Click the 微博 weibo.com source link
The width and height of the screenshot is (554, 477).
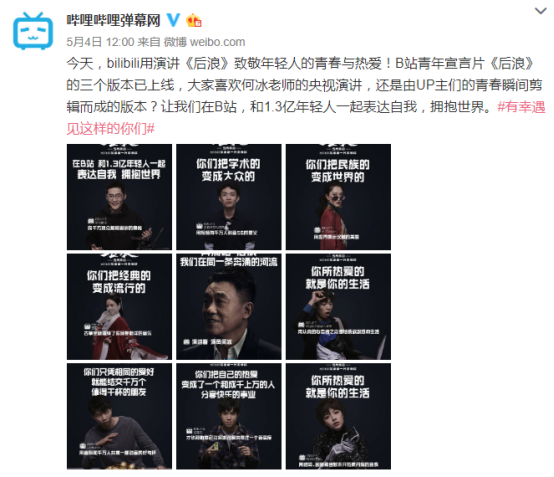pyautogui.click(x=204, y=42)
